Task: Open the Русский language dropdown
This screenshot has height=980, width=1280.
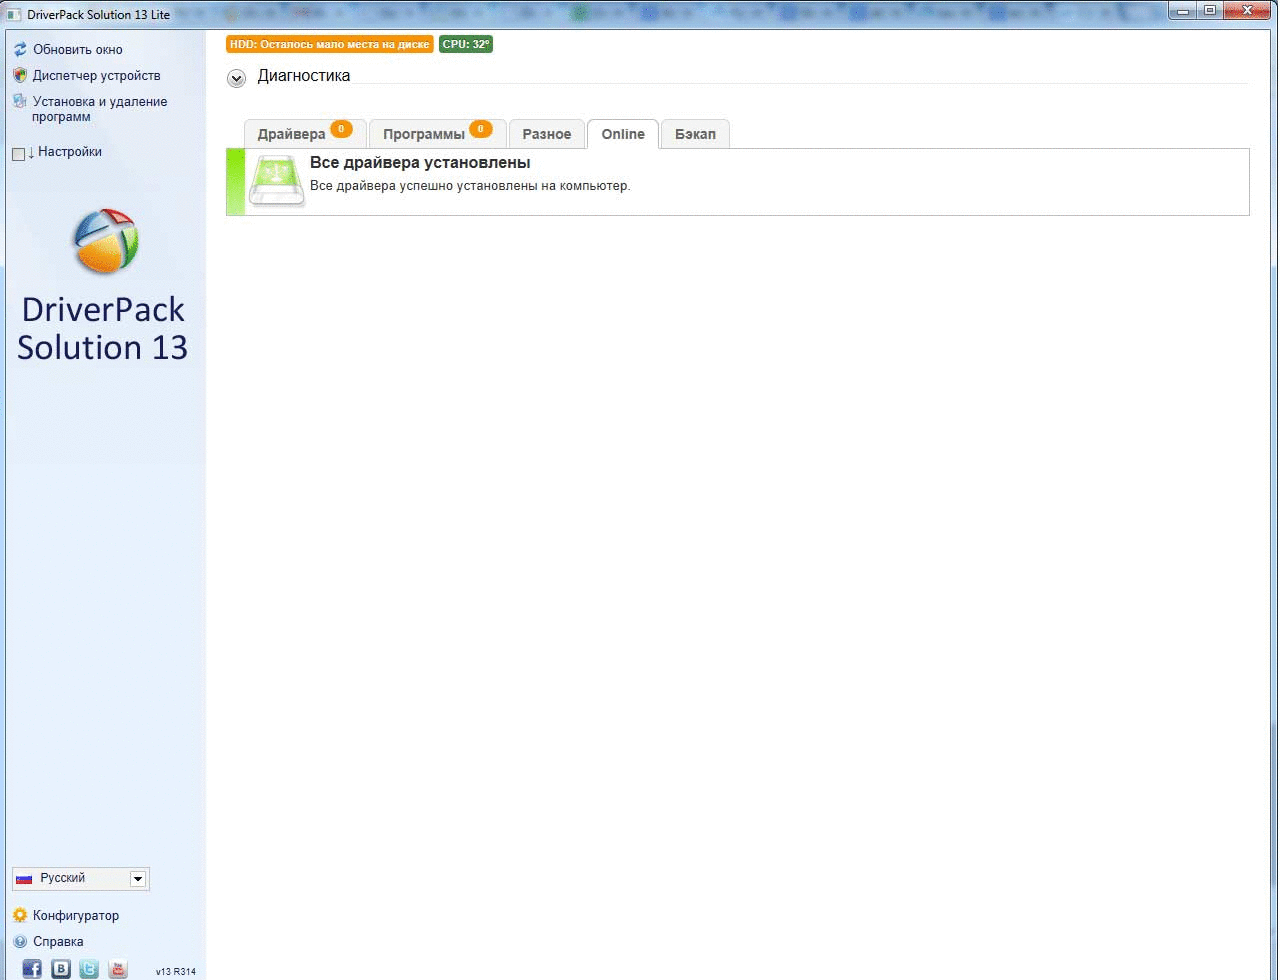Action: (x=81, y=879)
